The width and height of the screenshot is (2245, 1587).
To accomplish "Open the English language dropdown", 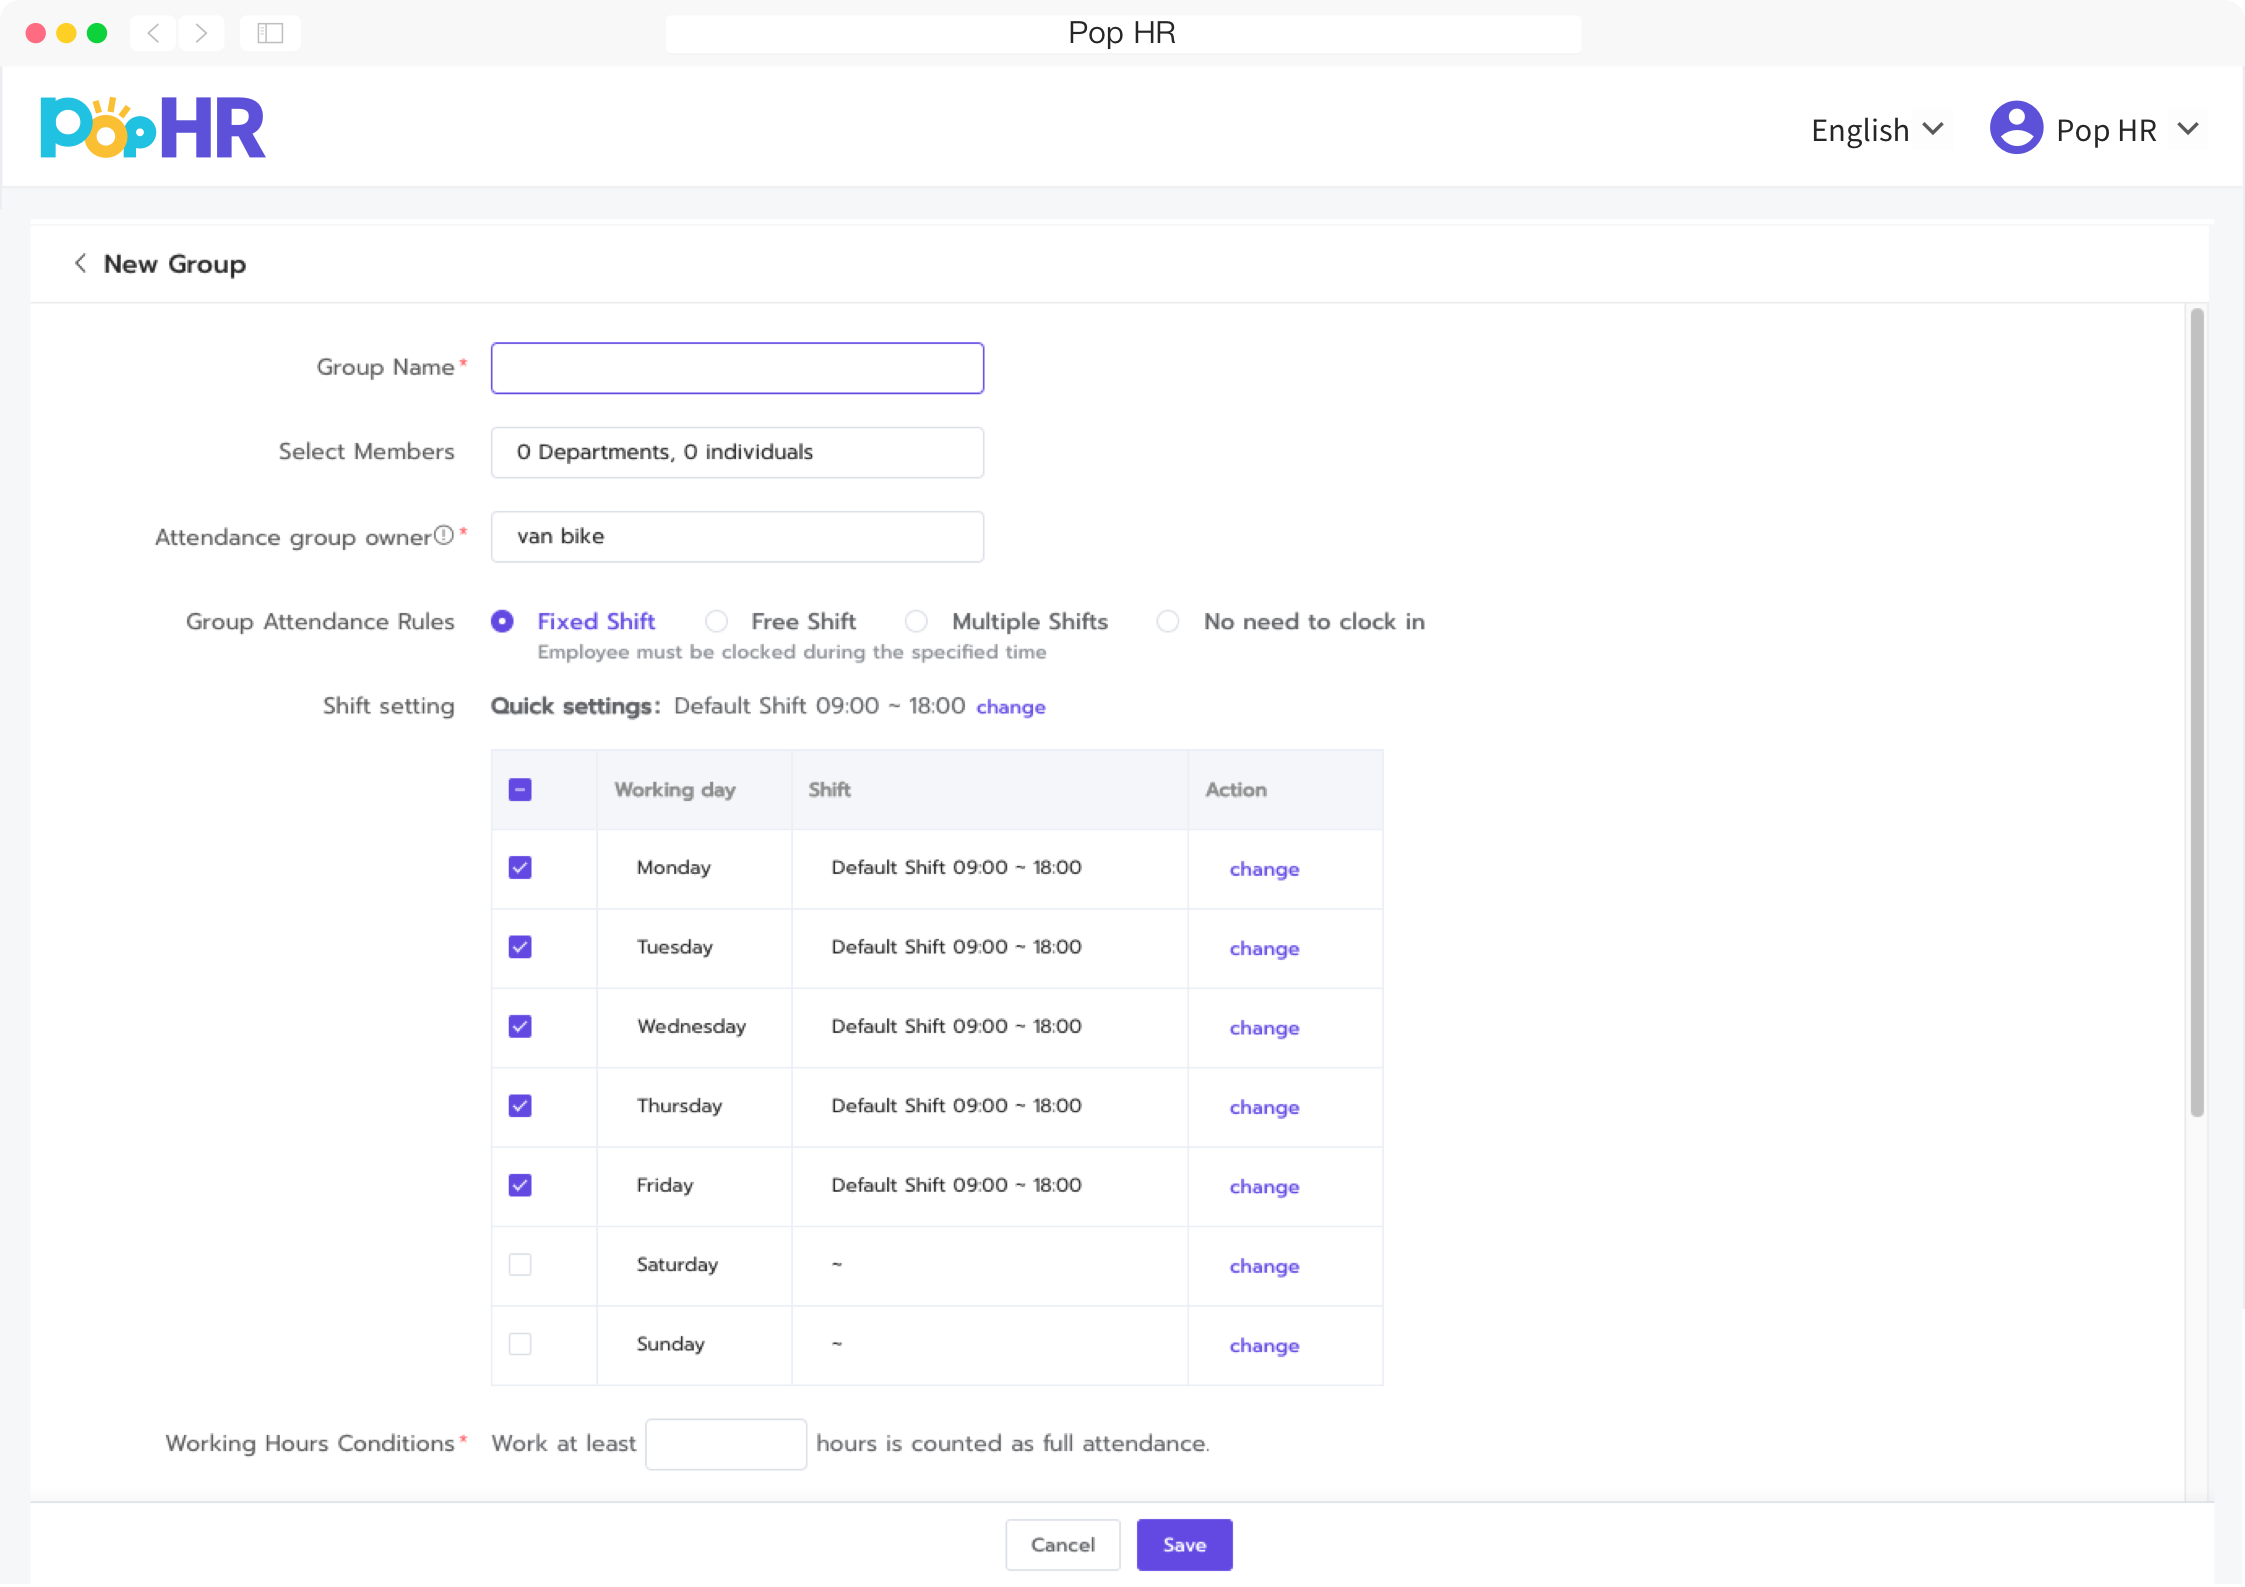I will tap(1877, 130).
